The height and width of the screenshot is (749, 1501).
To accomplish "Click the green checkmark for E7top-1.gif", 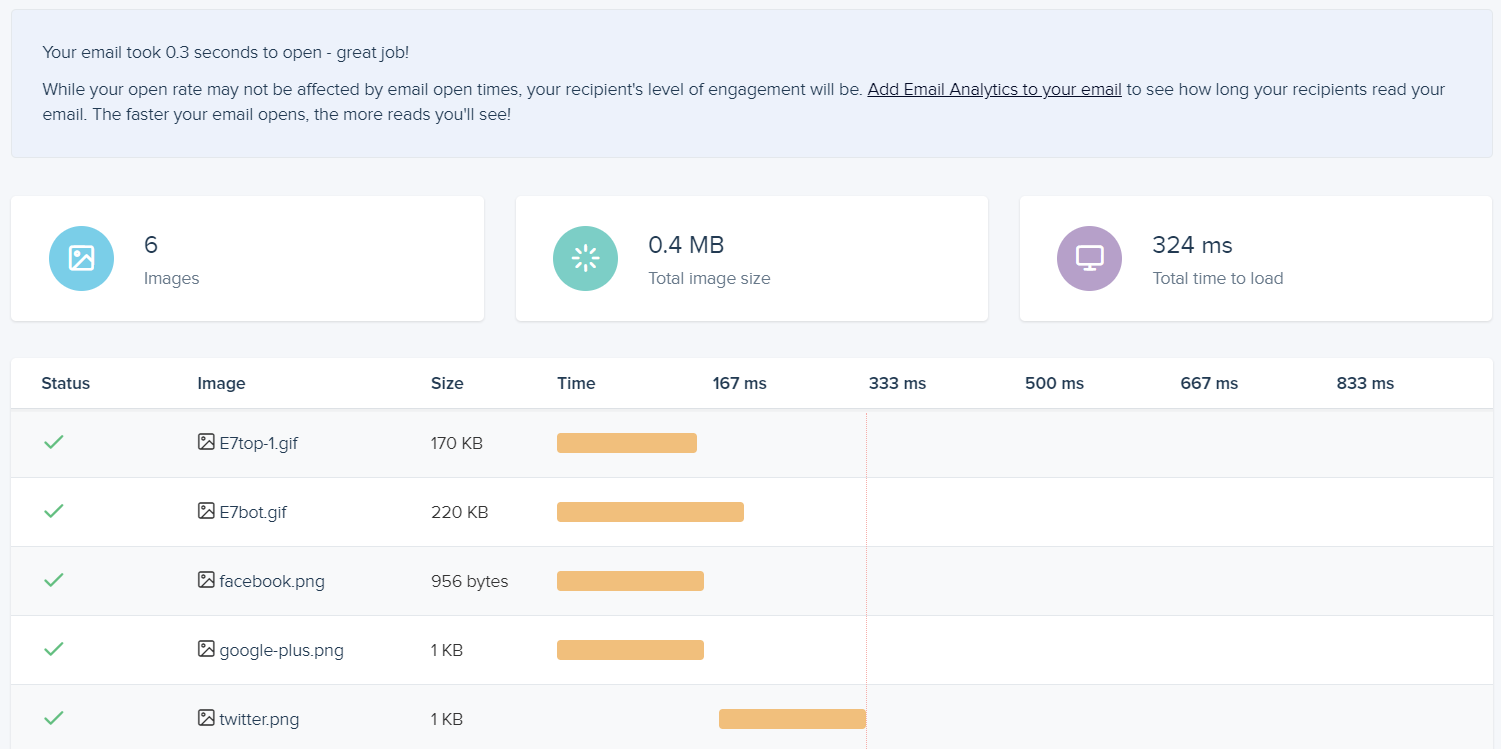I will pos(54,442).
